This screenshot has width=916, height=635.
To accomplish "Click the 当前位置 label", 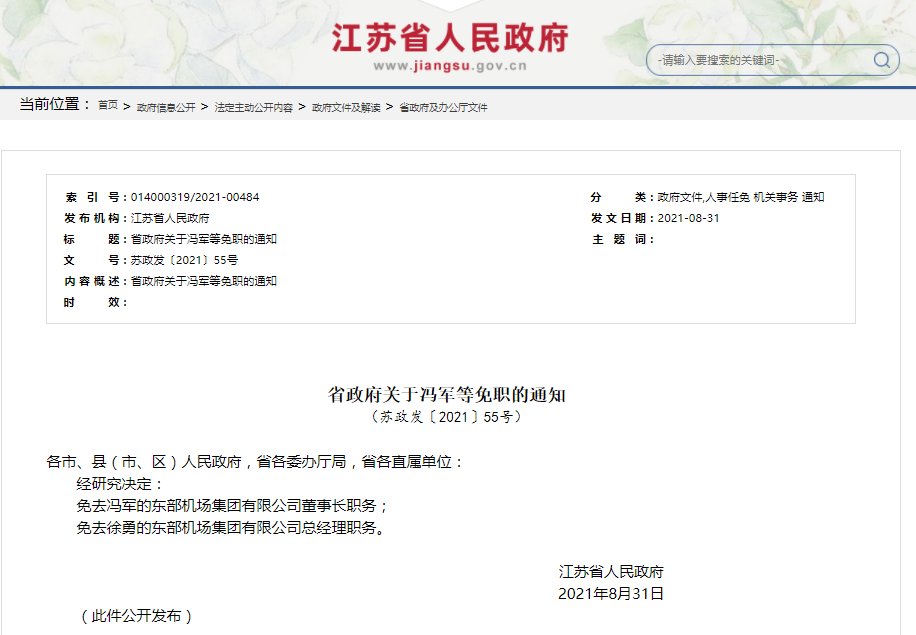I will point(55,105).
